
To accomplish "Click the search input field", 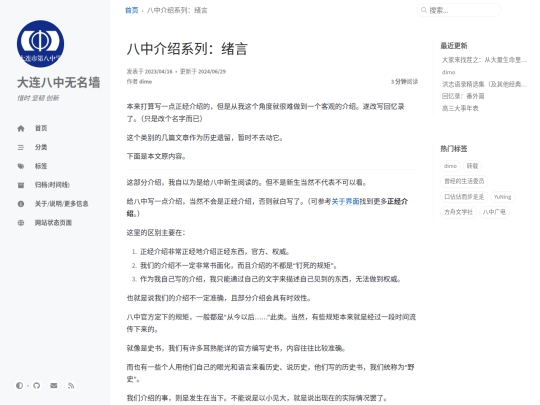I will [x=459, y=10].
